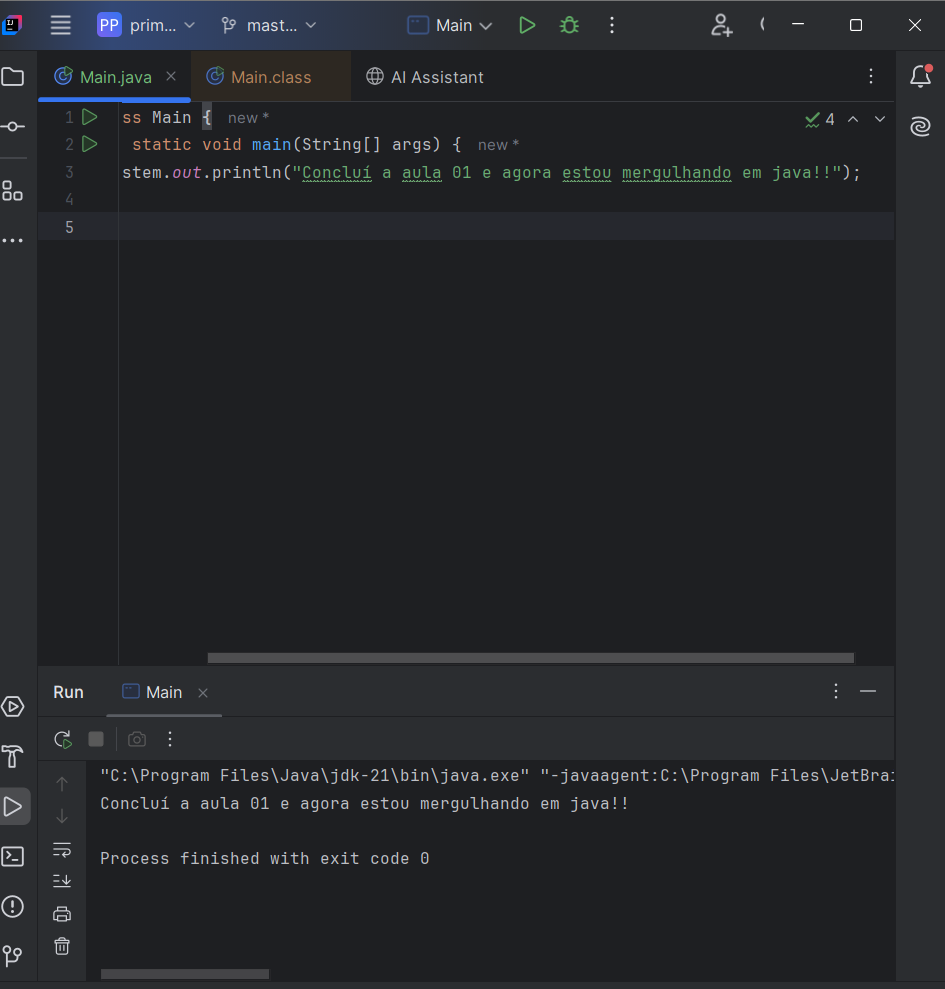This screenshot has height=989, width=945.
Task: Open editor tabs options menu
Action: click(871, 76)
